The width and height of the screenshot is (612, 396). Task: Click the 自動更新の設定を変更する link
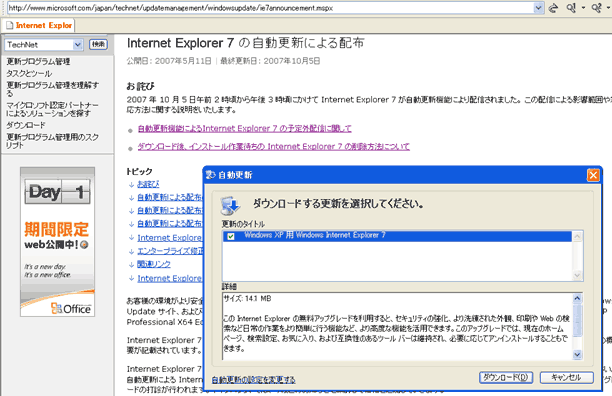coord(254,380)
